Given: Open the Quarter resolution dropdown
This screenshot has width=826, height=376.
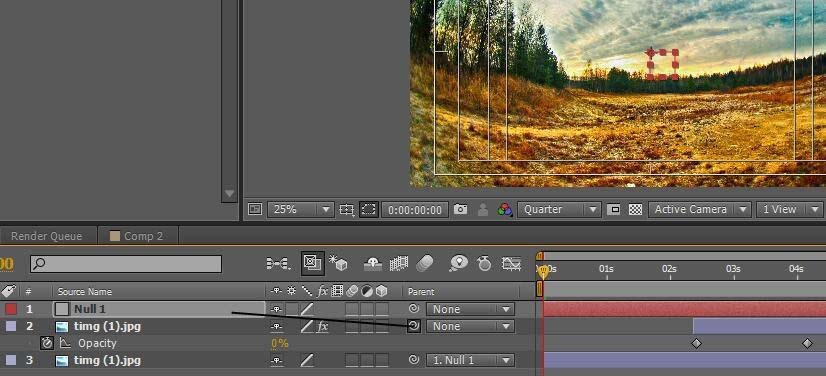Looking at the screenshot, I should tap(559, 209).
